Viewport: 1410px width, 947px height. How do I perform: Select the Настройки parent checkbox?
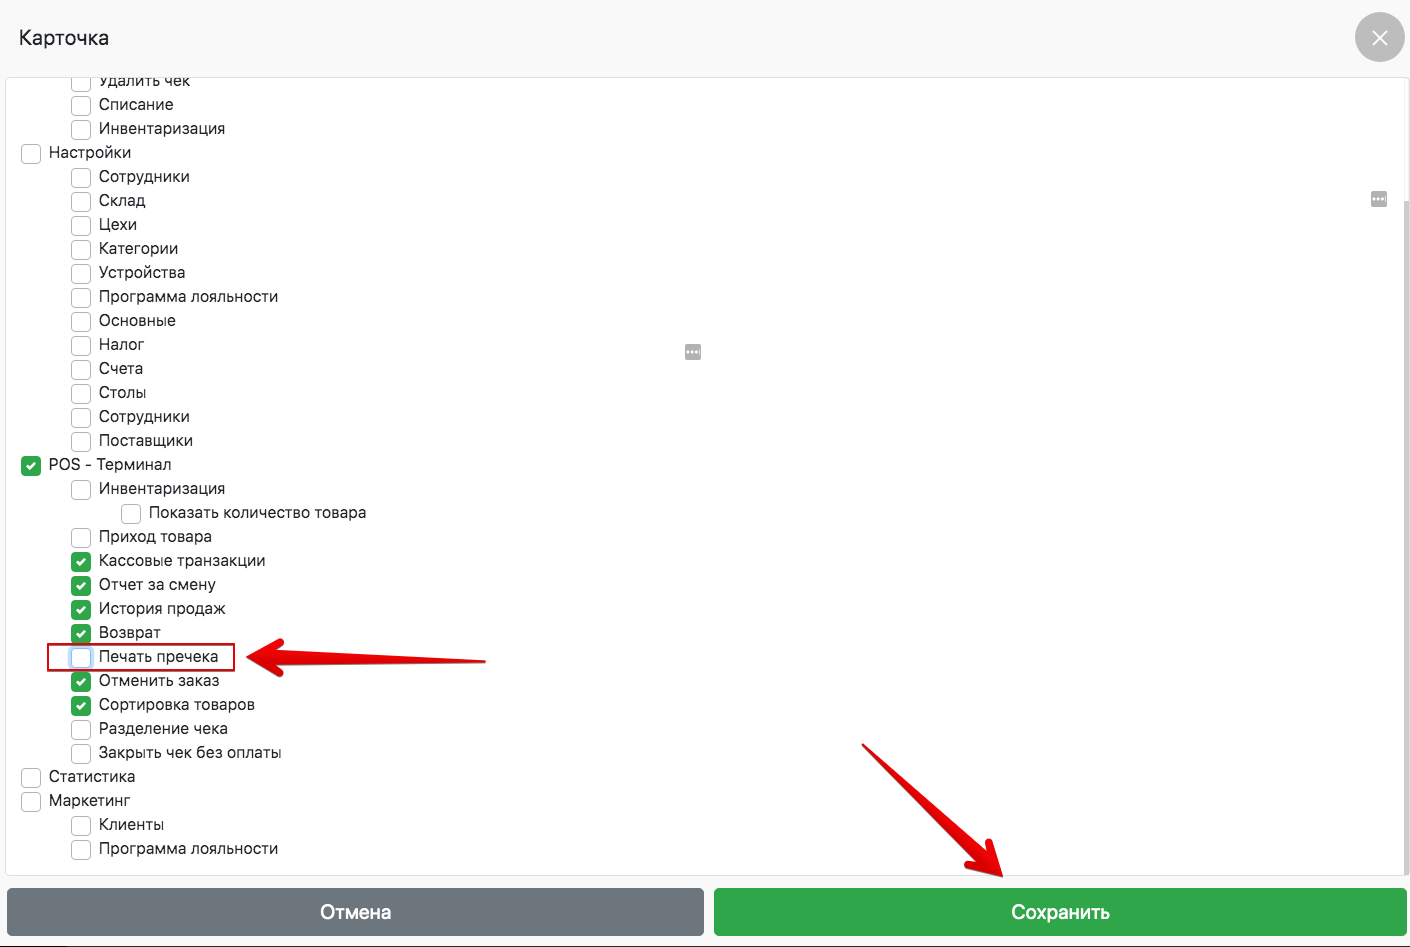[31, 153]
